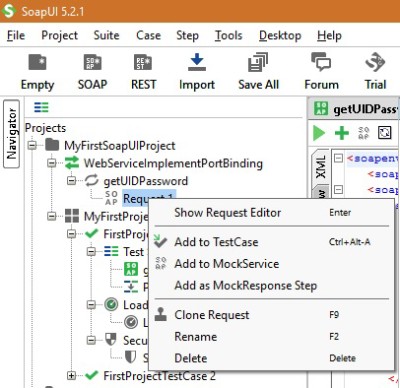400x388 pixels.
Task: Choose Add to TestCase
Action: click(x=271, y=242)
